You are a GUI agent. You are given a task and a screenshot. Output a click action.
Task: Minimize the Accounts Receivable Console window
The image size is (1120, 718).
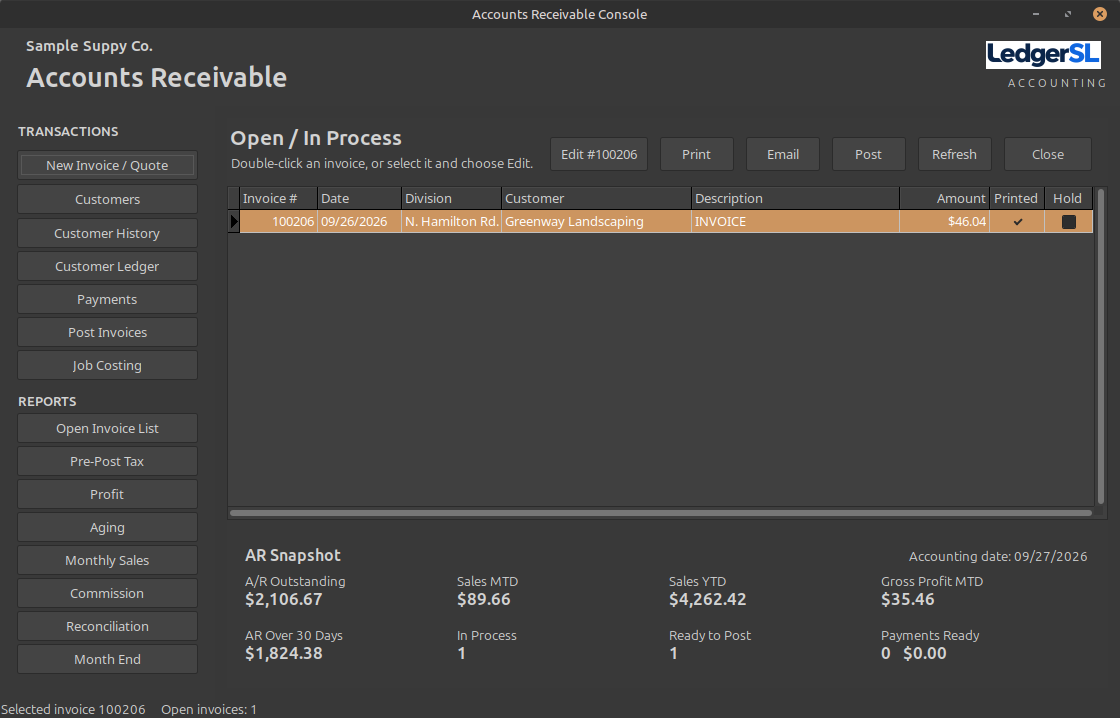click(x=1036, y=14)
